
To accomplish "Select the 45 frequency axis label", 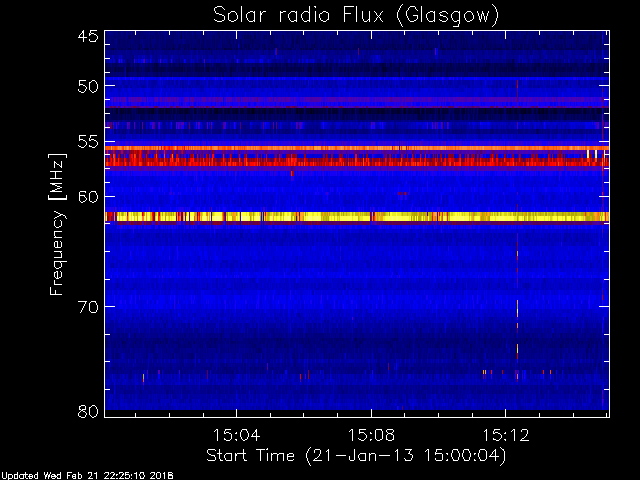I will click(x=88, y=36).
